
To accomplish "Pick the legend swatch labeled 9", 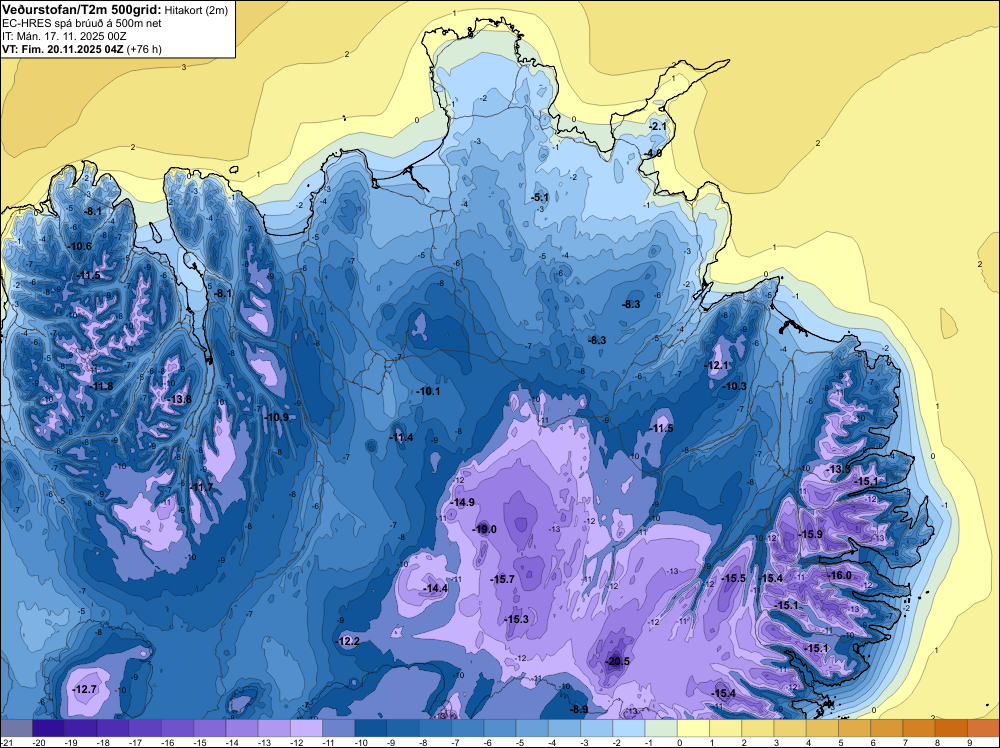I will point(983,728).
